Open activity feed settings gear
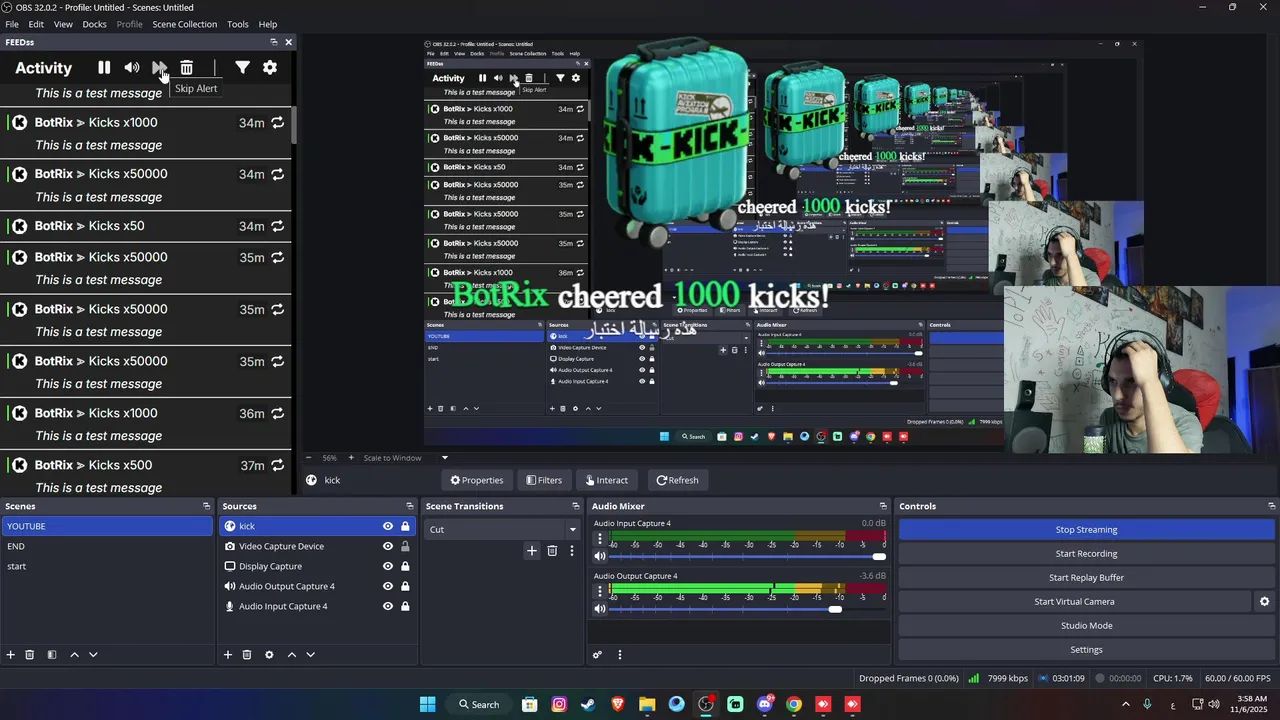 [x=270, y=67]
